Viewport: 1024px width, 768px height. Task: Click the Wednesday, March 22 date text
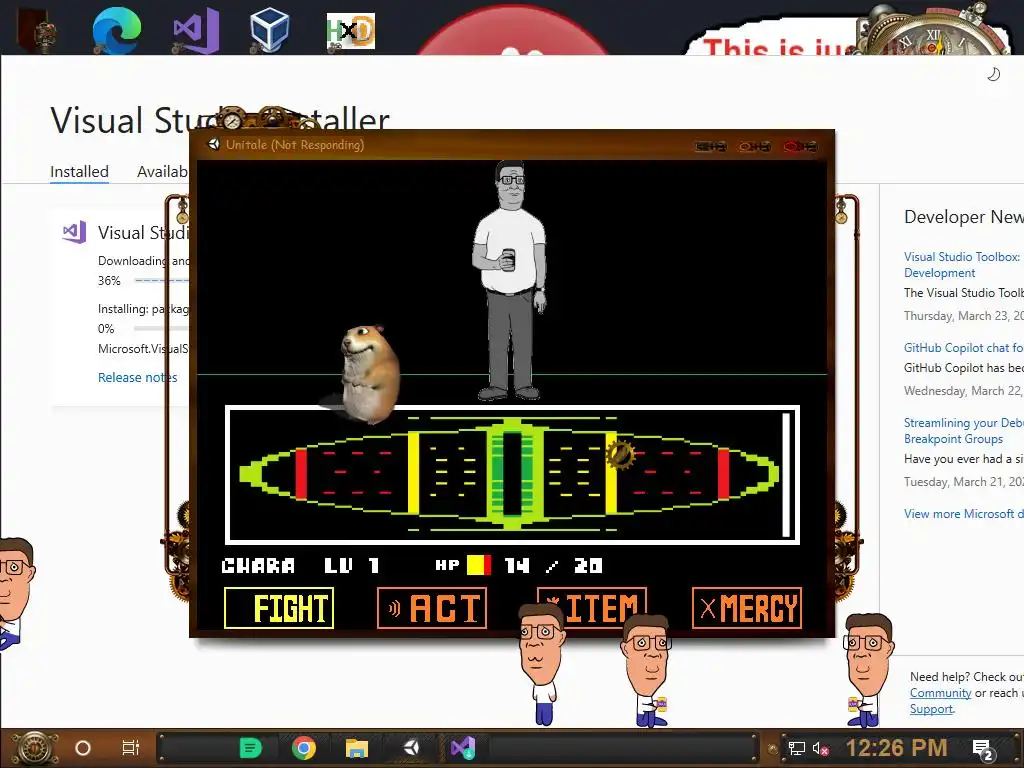pyautogui.click(x=964, y=391)
